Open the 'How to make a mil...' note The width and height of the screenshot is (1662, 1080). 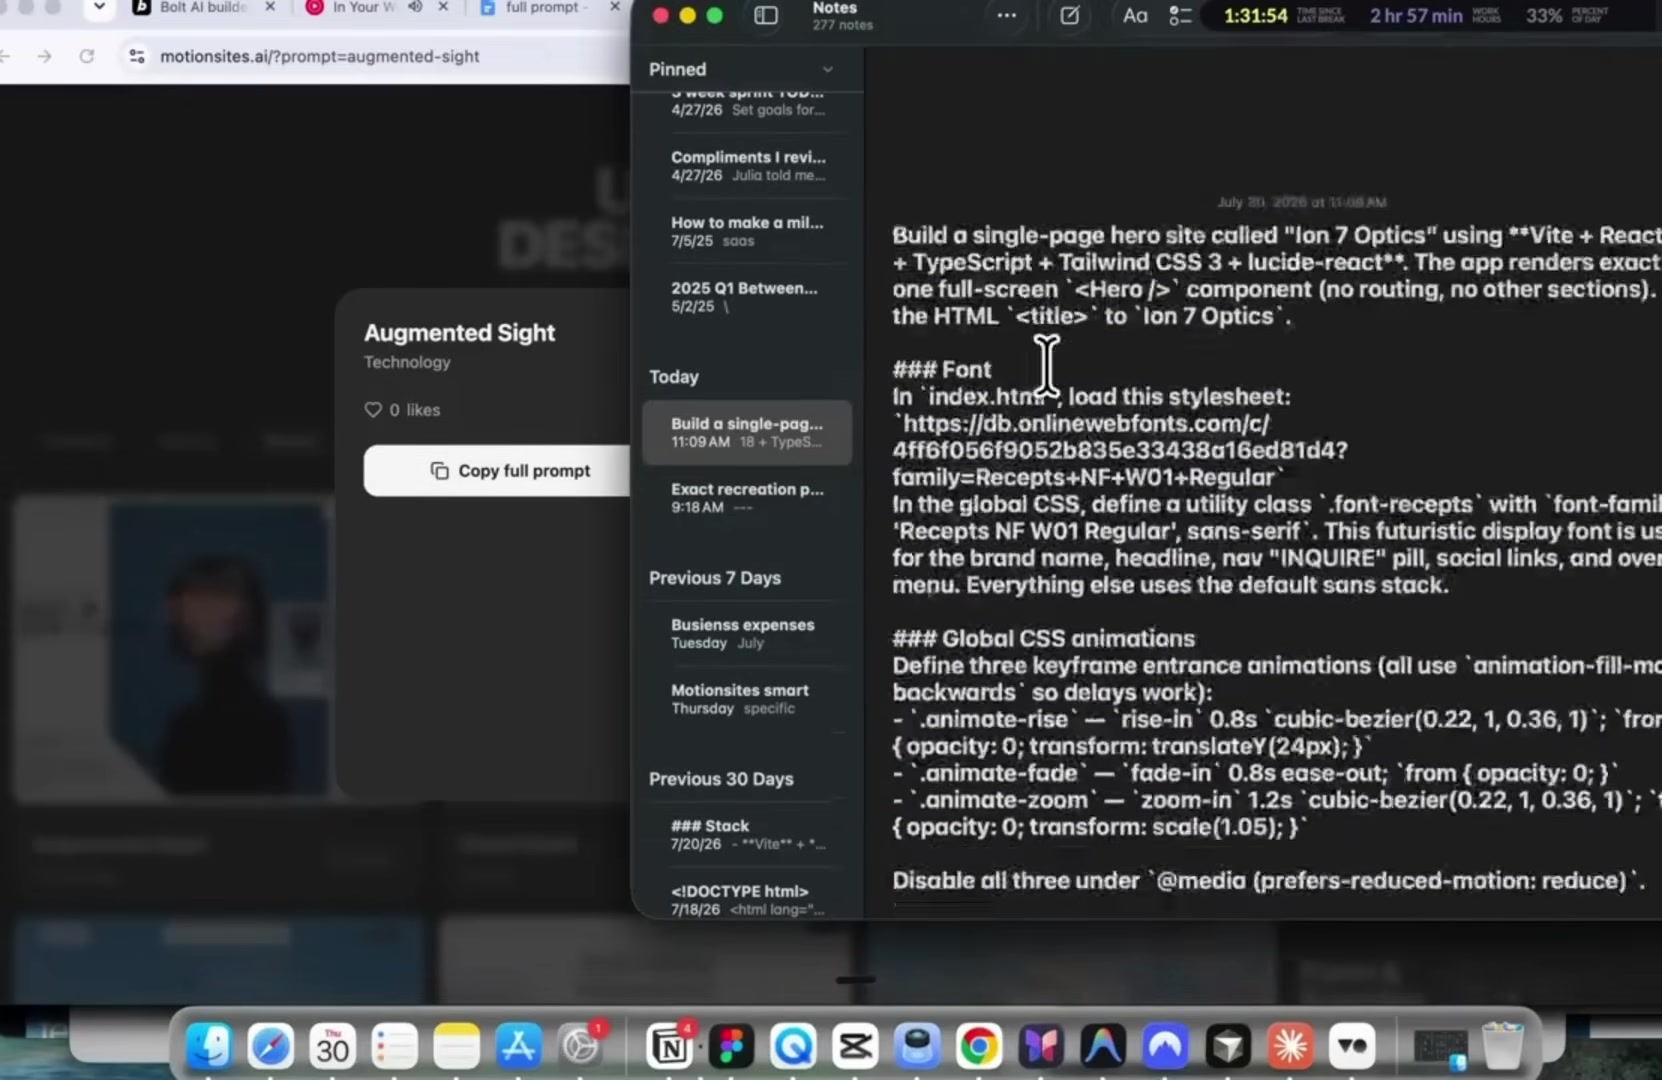pyautogui.click(x=747, y=231)
